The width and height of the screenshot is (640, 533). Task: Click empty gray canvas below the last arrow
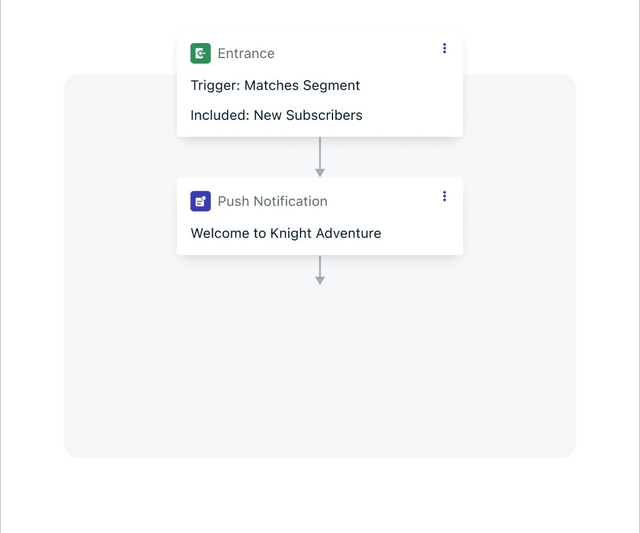pyautogui.click(x=320, y=367)
